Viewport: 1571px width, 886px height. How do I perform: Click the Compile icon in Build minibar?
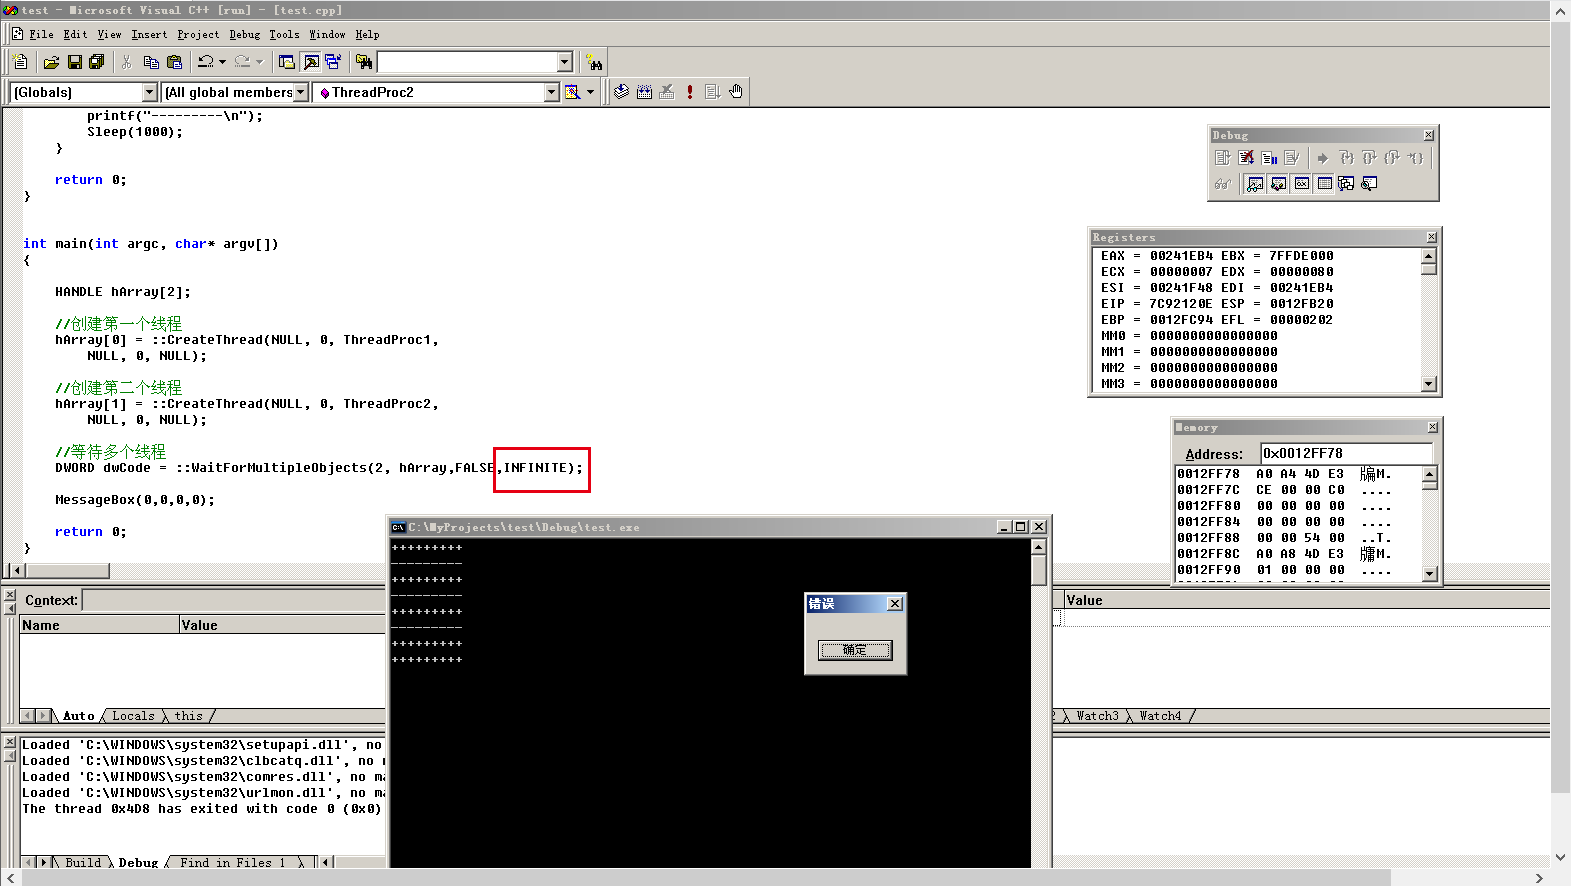(621, 92)
